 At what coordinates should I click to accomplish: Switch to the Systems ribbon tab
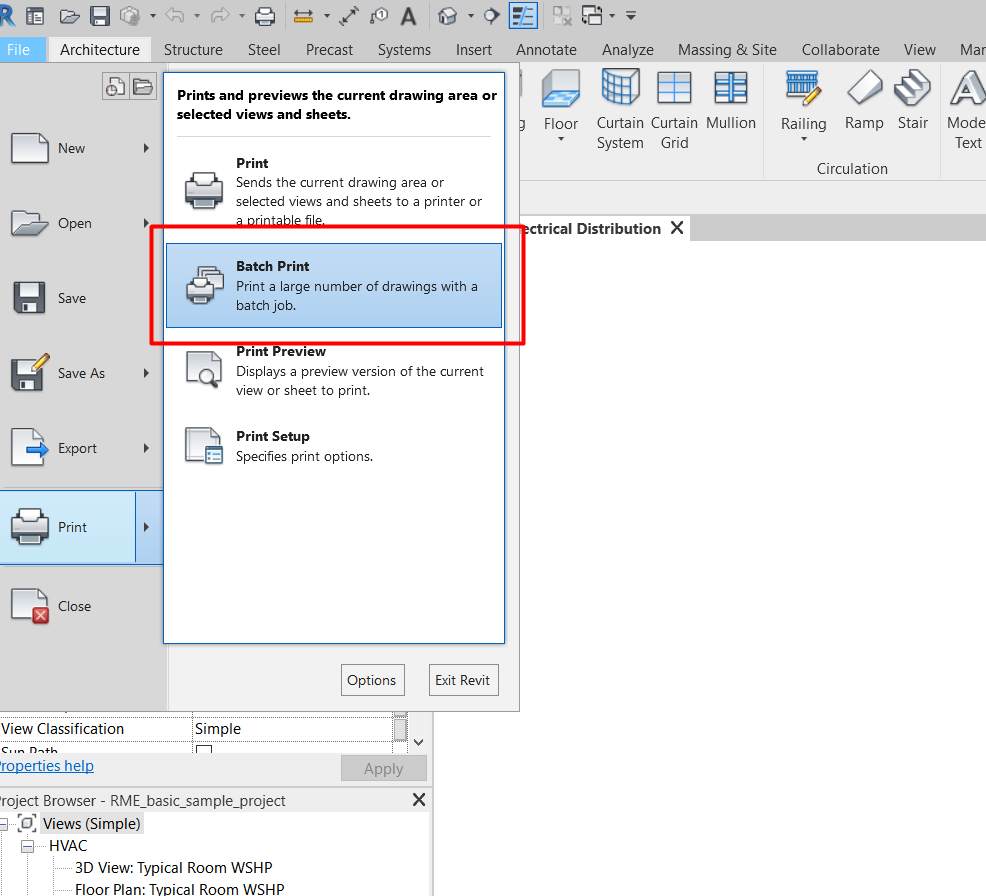click(x=404, y=50)
